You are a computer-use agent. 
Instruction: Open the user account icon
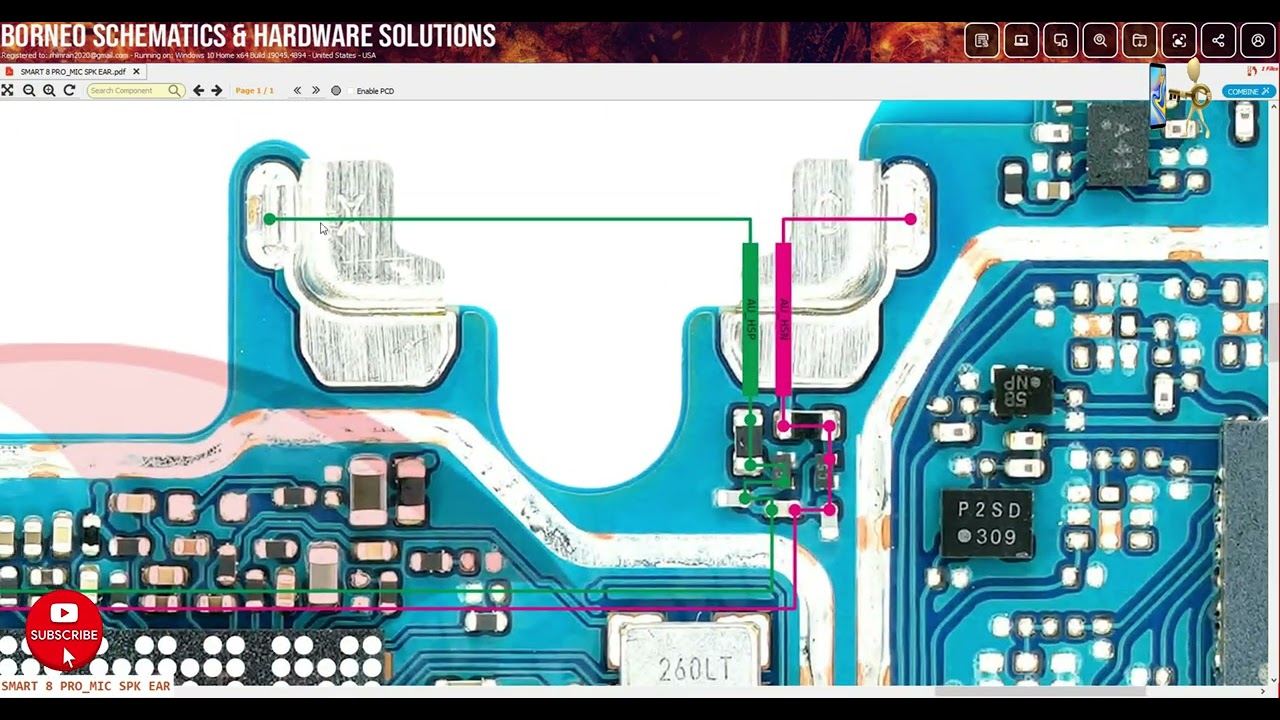point(1258,41)
